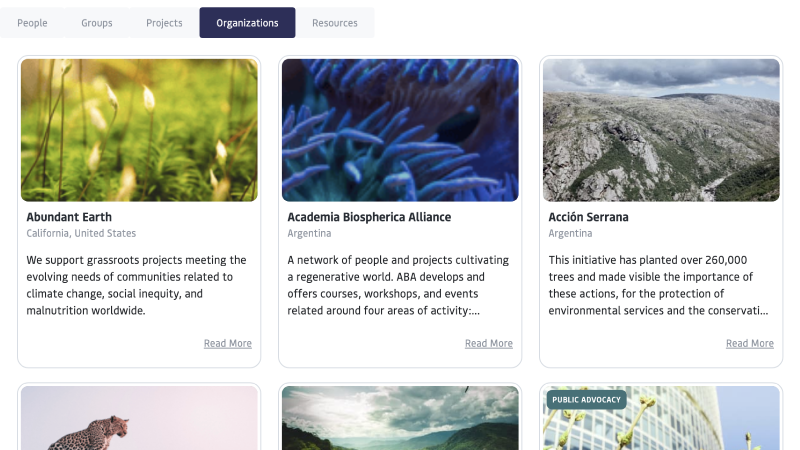Click the rocky mountain landscape photo
Image resolution: width=800 pixels, height=450 pixels.
click(x=661, y=130)
